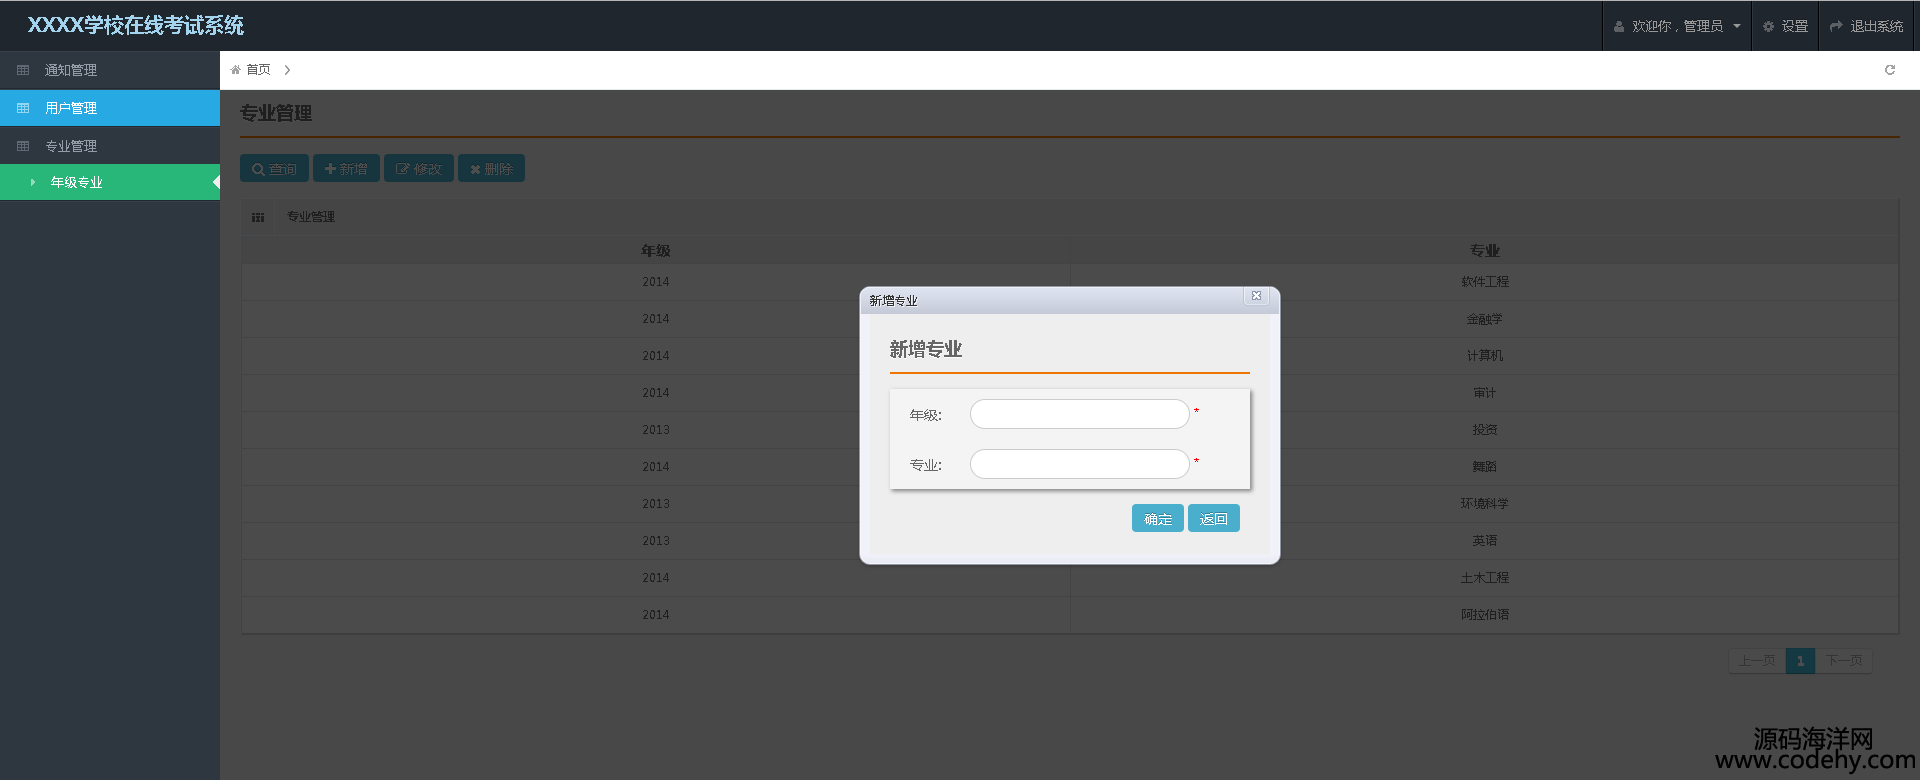Open 设置 in the header
The image size is (1920, 780).
pyautogui.click(x=1785, y=26)
